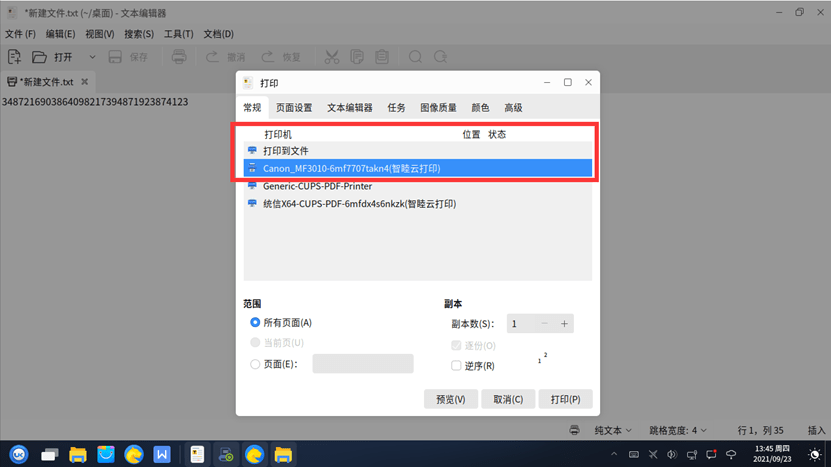Open the 纯文本 syntax dropdown
Viewport: 832px width, 467px height.
click(613, 430)
